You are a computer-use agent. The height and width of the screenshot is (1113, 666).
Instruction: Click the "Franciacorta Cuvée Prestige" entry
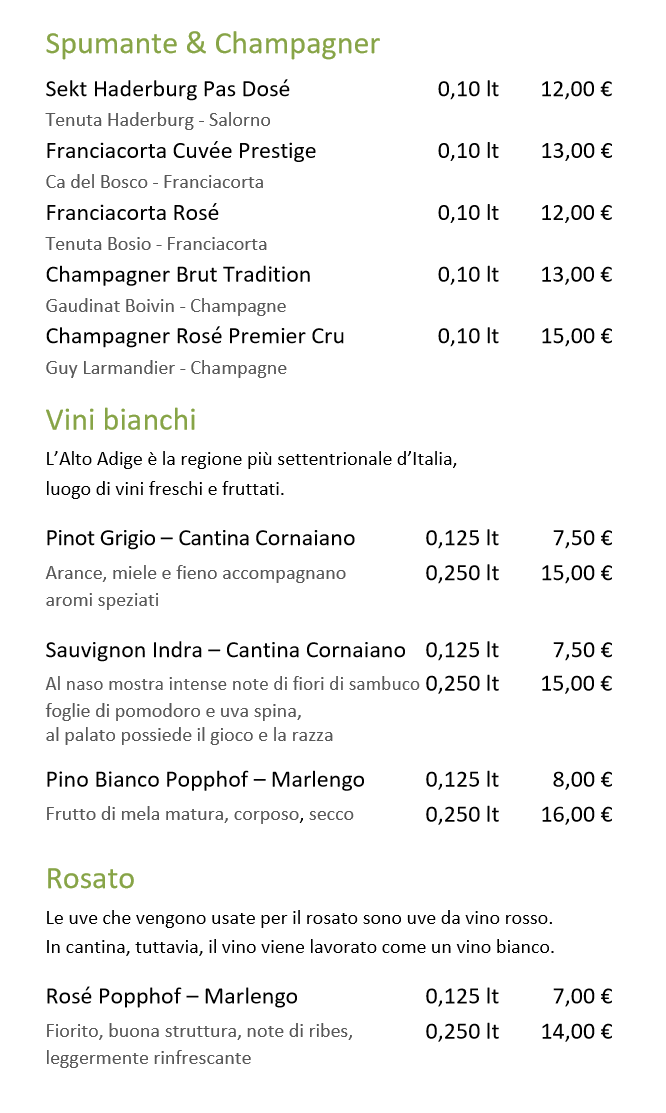[x=180, y=151]
